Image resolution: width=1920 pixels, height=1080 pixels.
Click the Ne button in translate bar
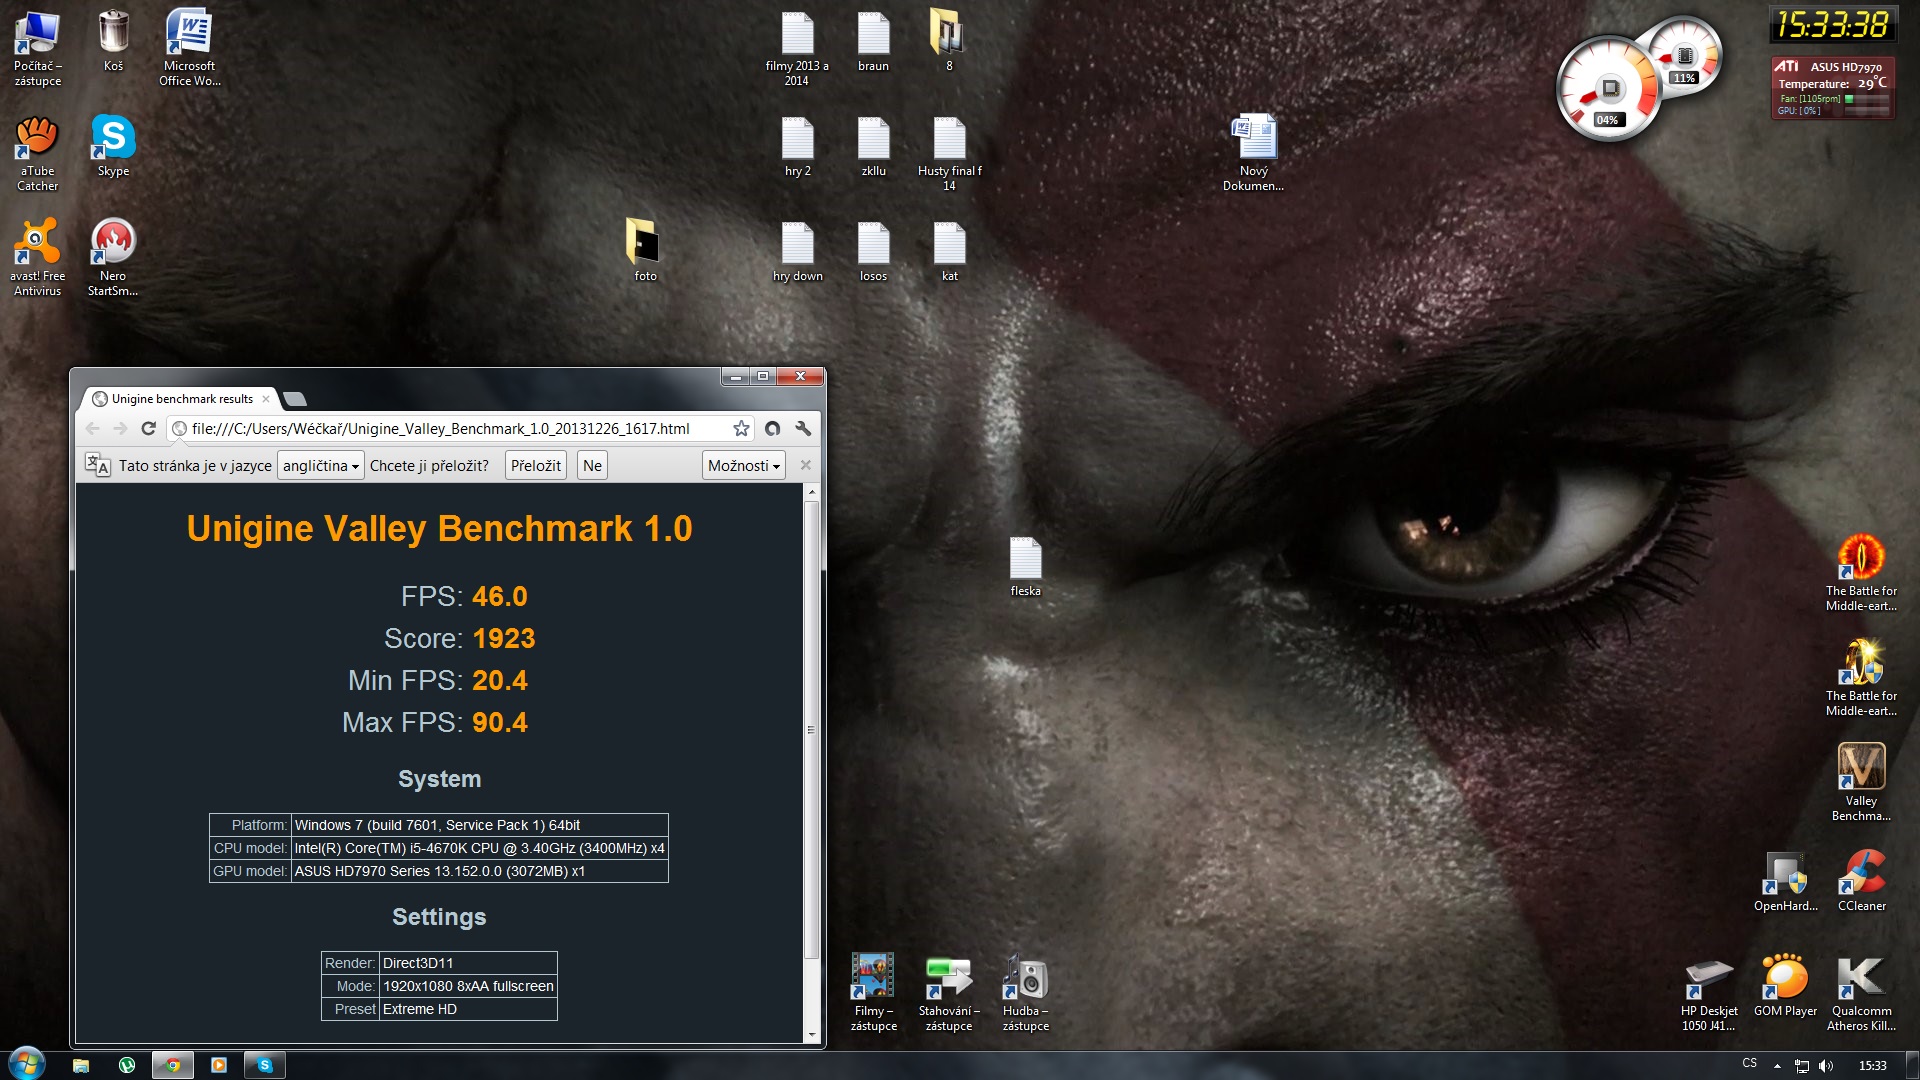[x=592, y=466]
